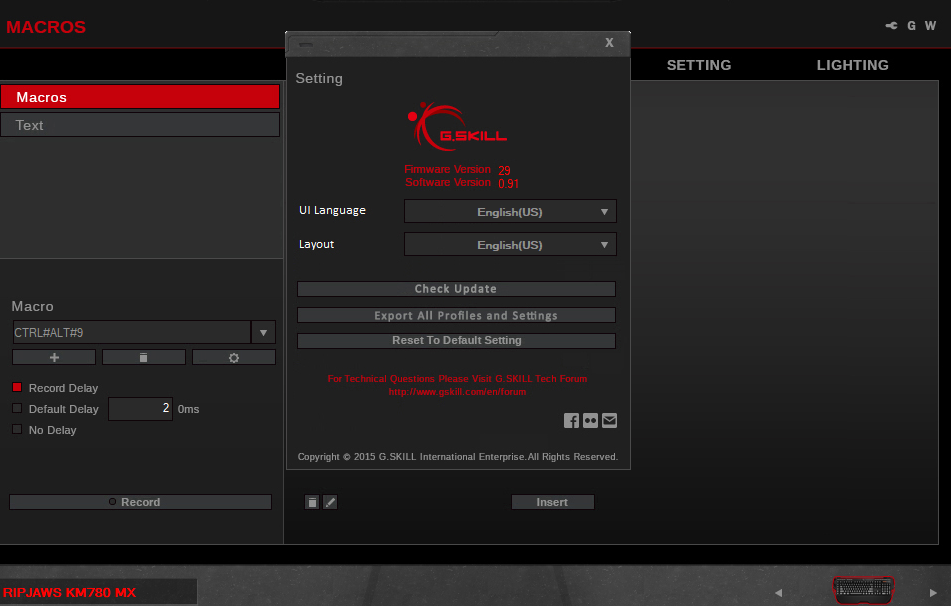Select the keyboard thumbnail in the bottom bar
Screen dimensions: 951x606
[x=863, y=589]
